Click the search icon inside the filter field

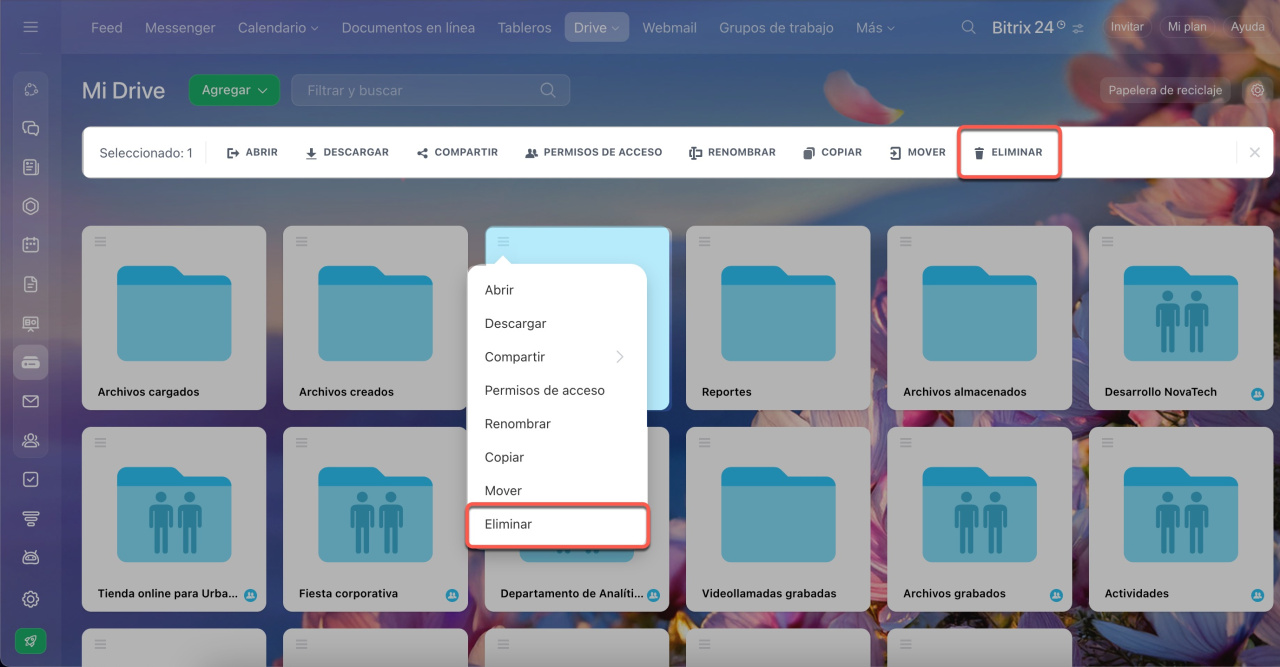(547, 90)
